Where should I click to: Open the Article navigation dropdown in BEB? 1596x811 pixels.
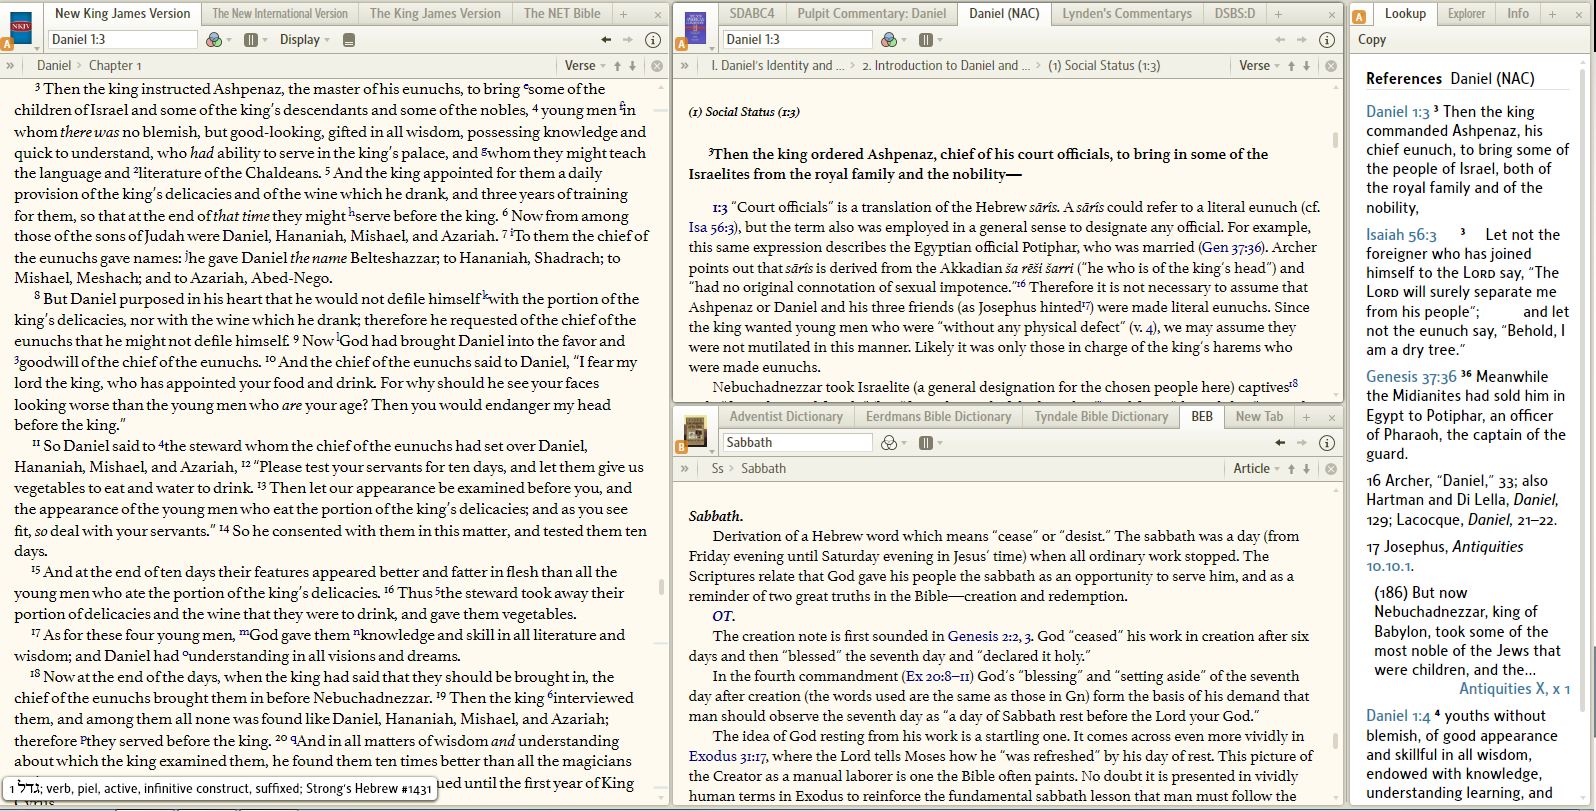coord(1255,469)
